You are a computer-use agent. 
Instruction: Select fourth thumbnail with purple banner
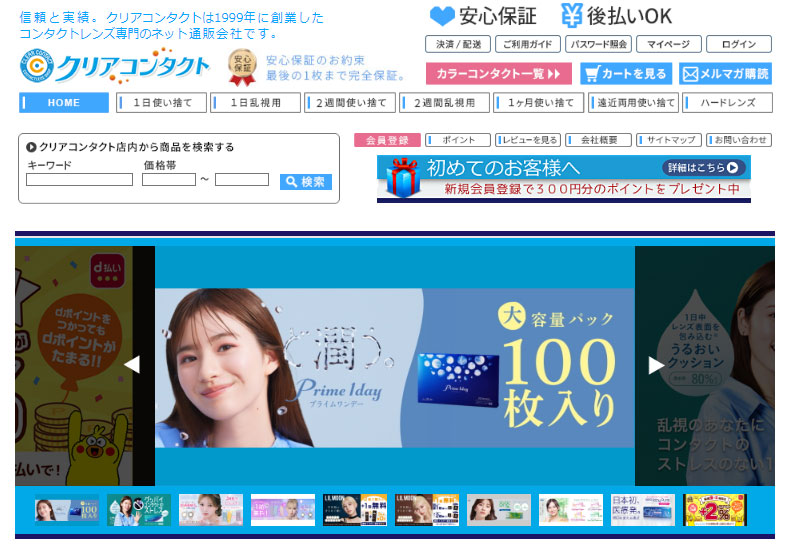pyautogui.click(x=283, y=510)
